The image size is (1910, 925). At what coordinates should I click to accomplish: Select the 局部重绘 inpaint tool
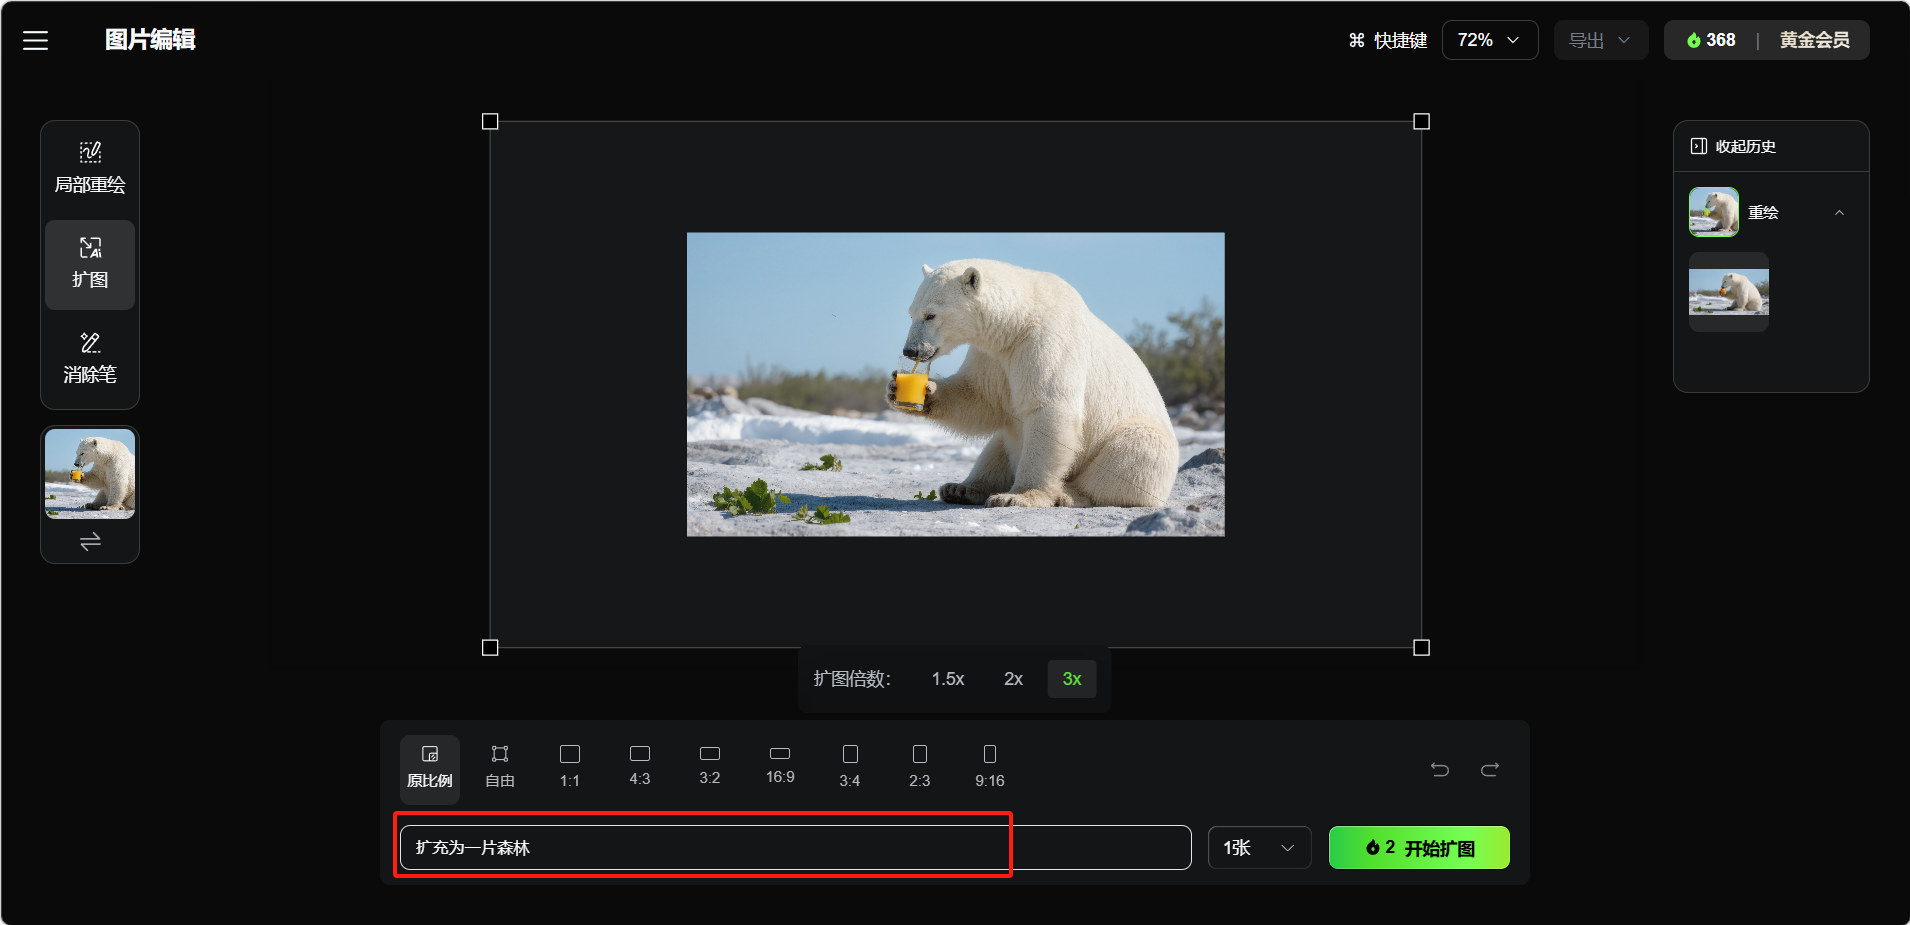[90, 168]
